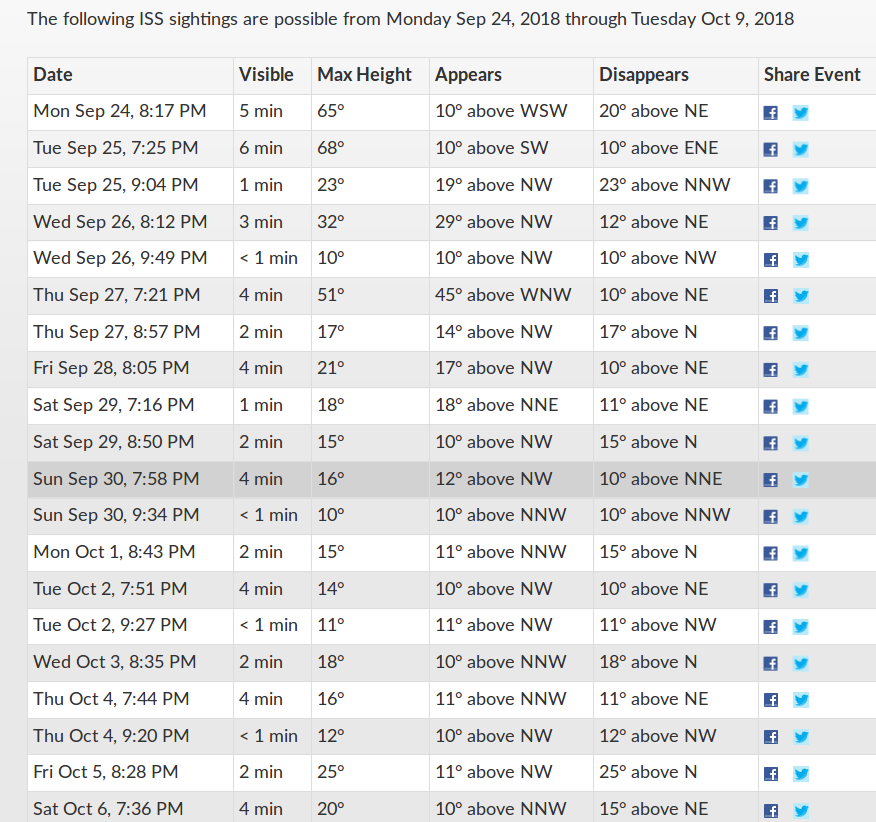This screenshot has width=876, height=822.
Task: Tweet the Tue Sep 25, 9:04 PM sighting
Action: [801, 187]
